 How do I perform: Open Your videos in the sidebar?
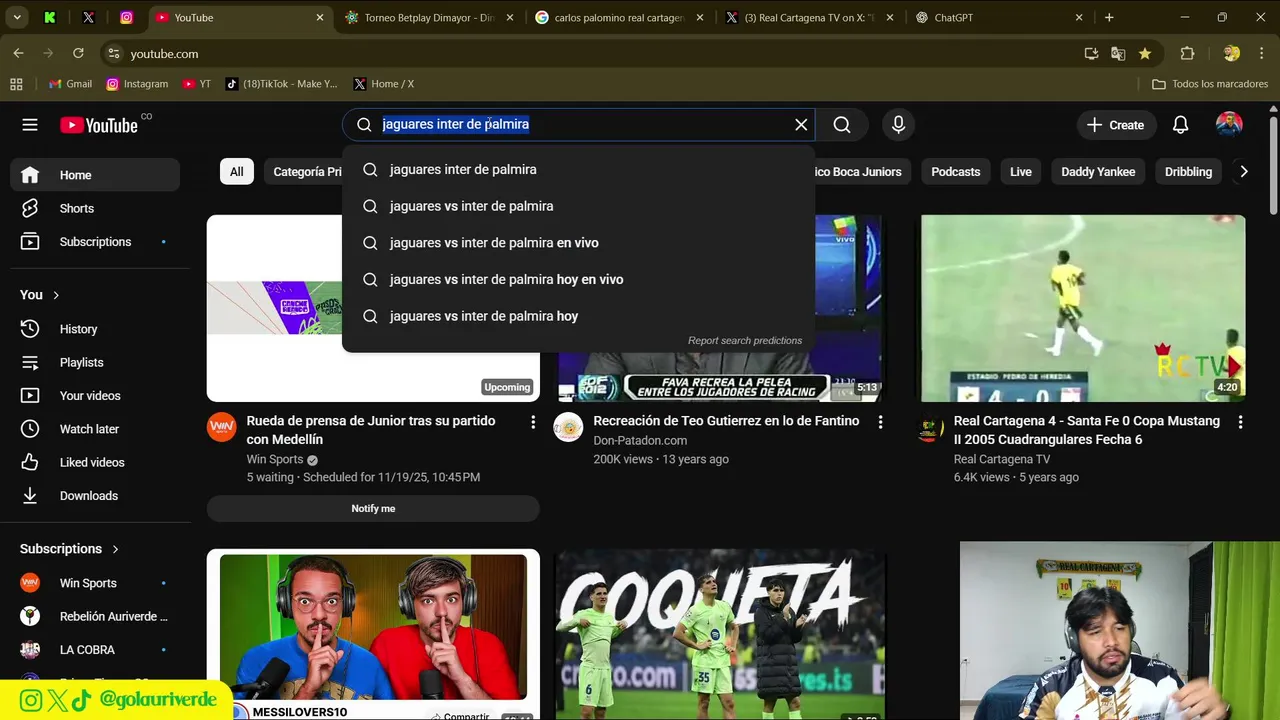[95, 396]
